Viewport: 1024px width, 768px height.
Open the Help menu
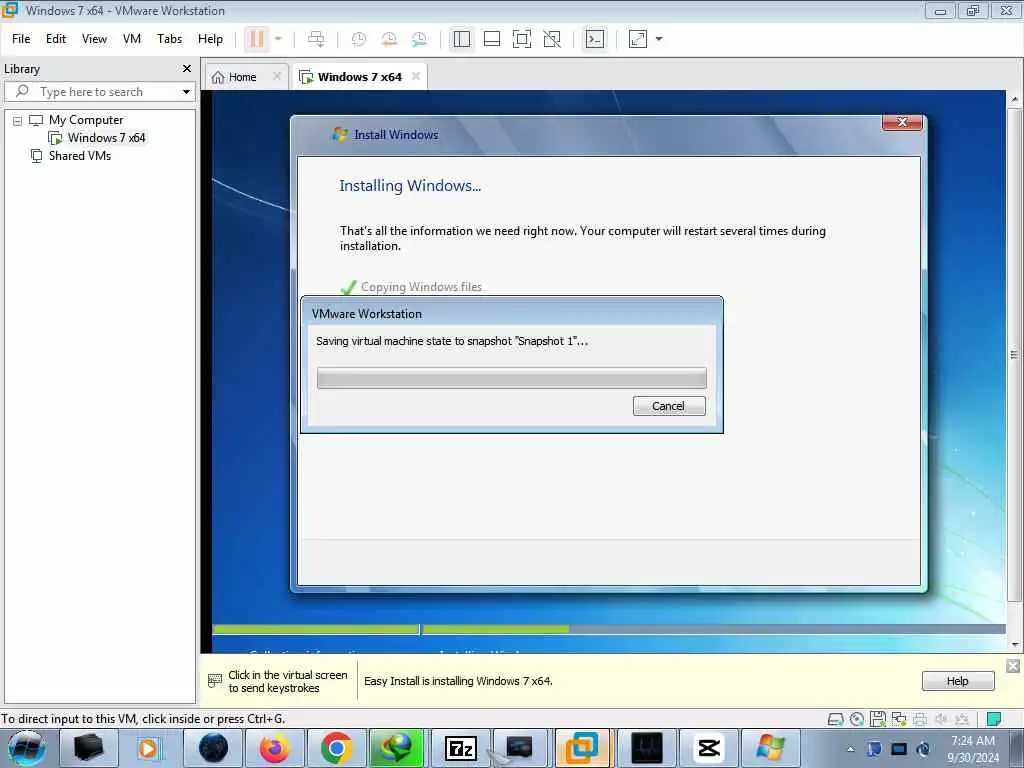[x=210, y=39]
